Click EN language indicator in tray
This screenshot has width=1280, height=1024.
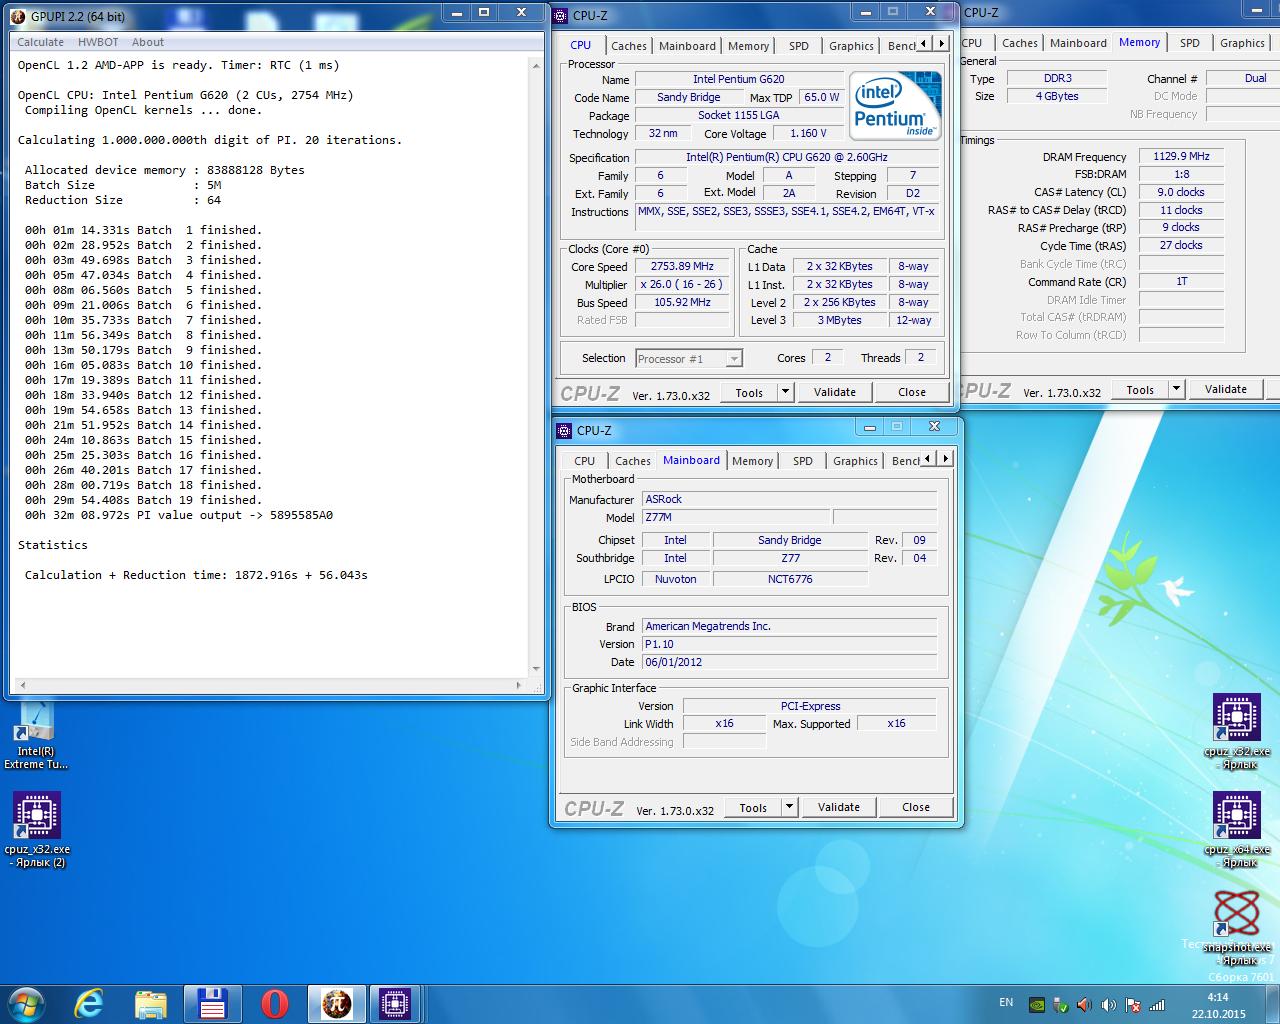1006,1003
